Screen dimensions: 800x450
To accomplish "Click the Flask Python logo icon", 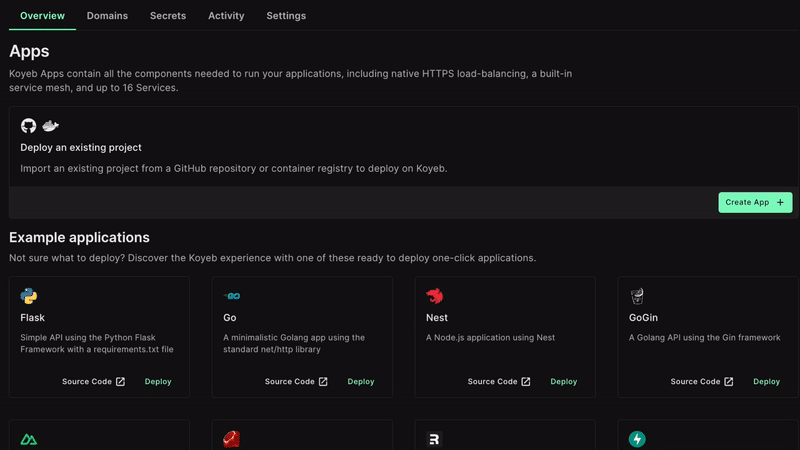I will pos(29,296).
